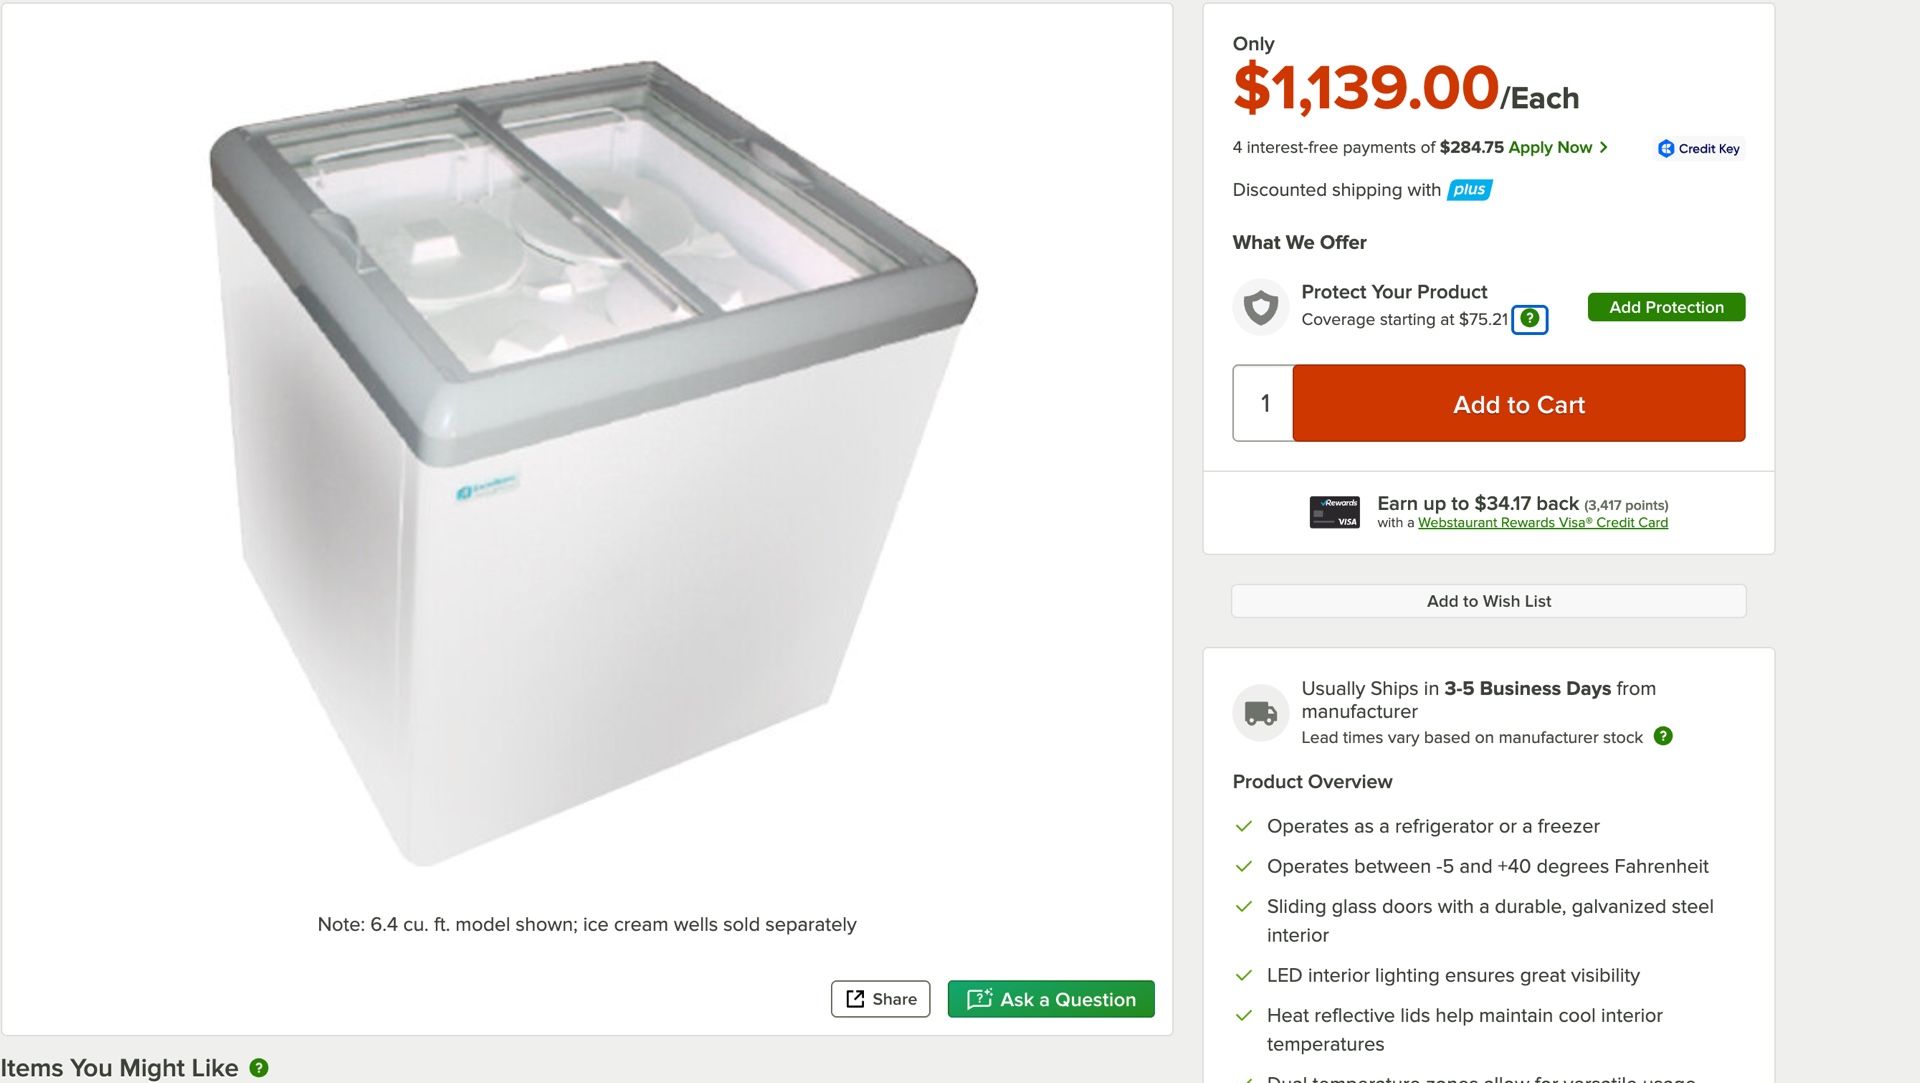Click the shipping truck icon
Screen dimensions: 1920x1083
1260,712
